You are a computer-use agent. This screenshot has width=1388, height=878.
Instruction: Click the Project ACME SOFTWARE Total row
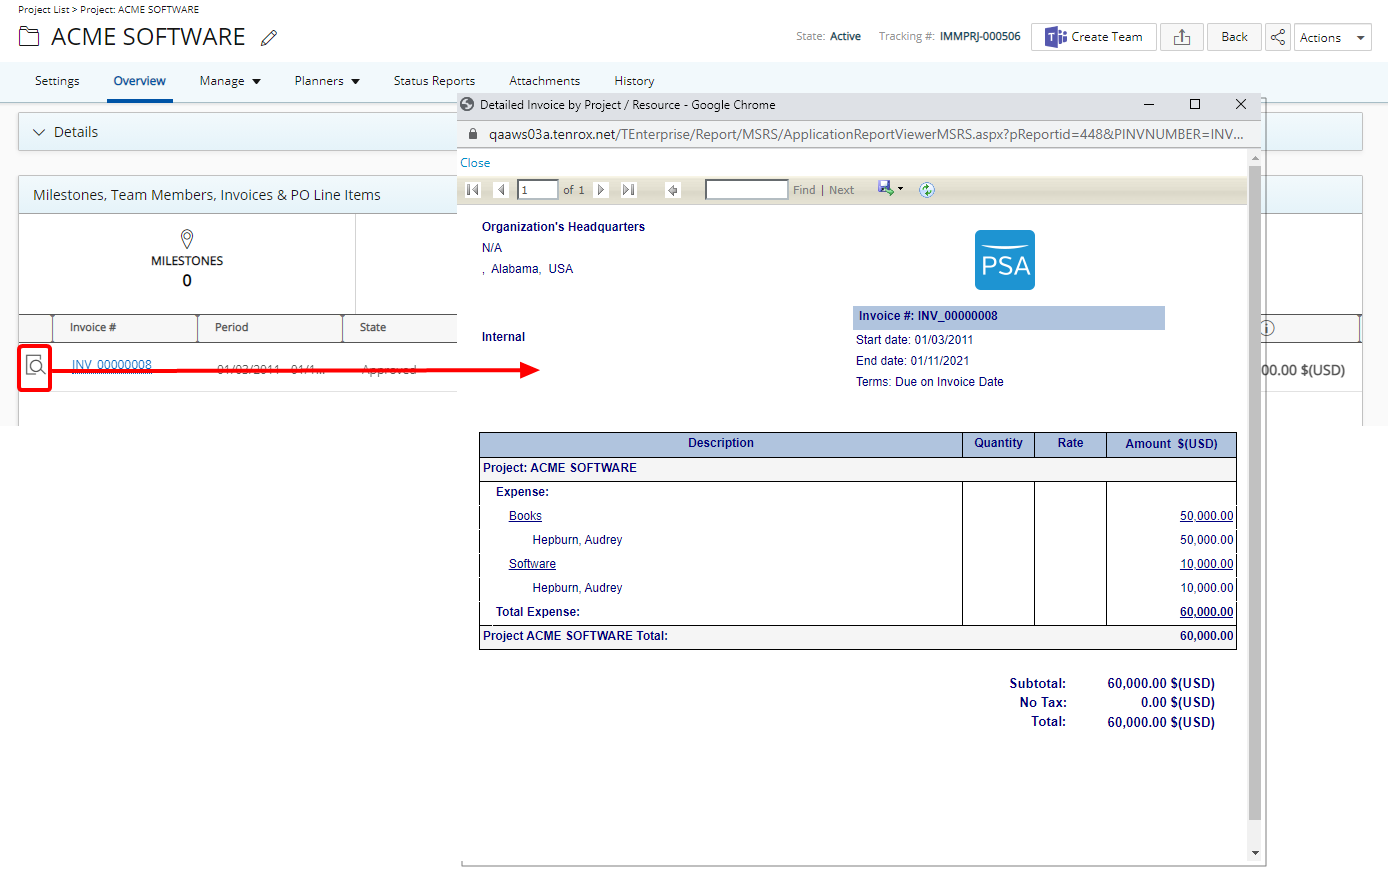point(858,637)
